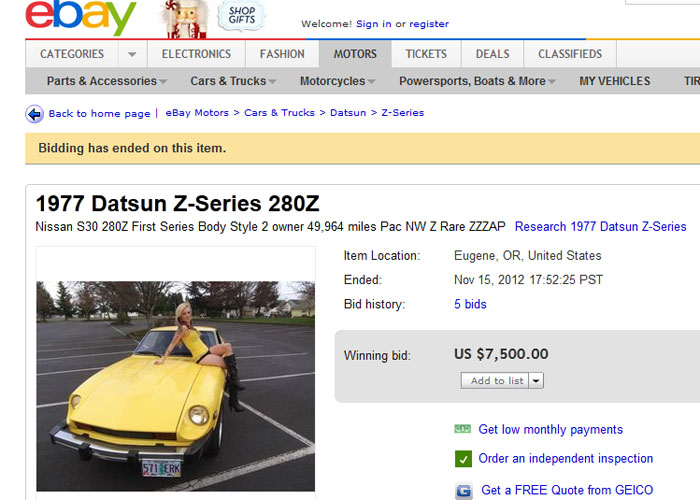Expand Powersports, Boats & More menu

477,81
